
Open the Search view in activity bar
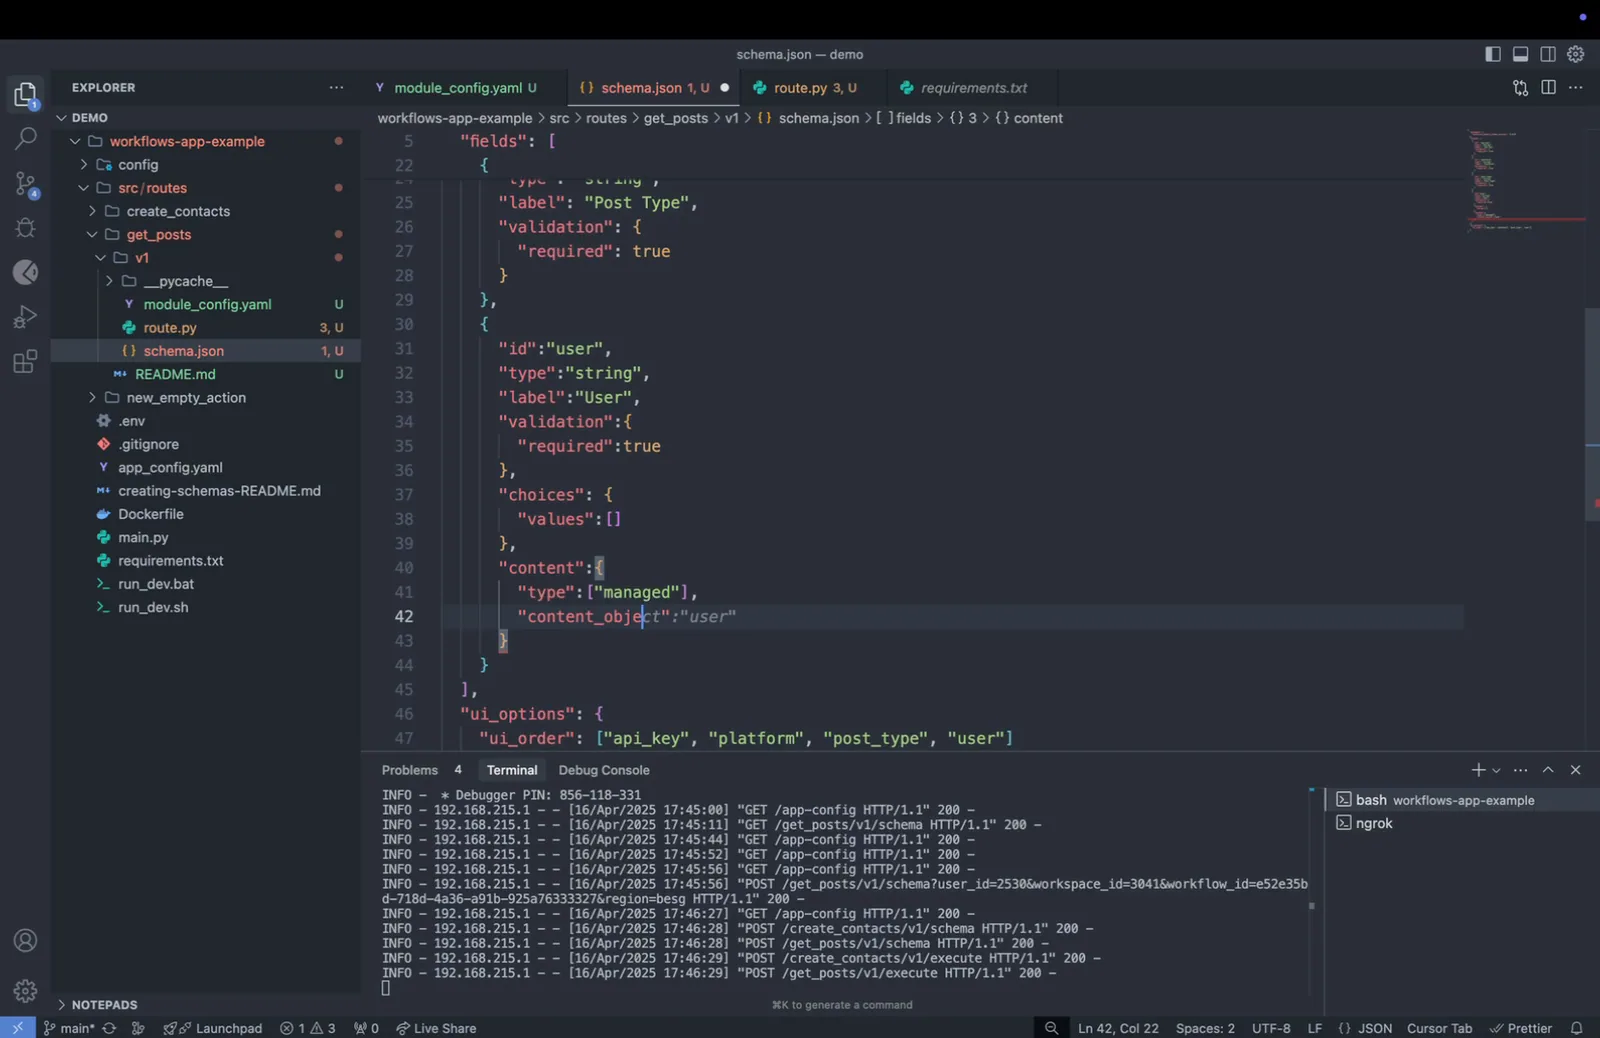coord(25,138)
